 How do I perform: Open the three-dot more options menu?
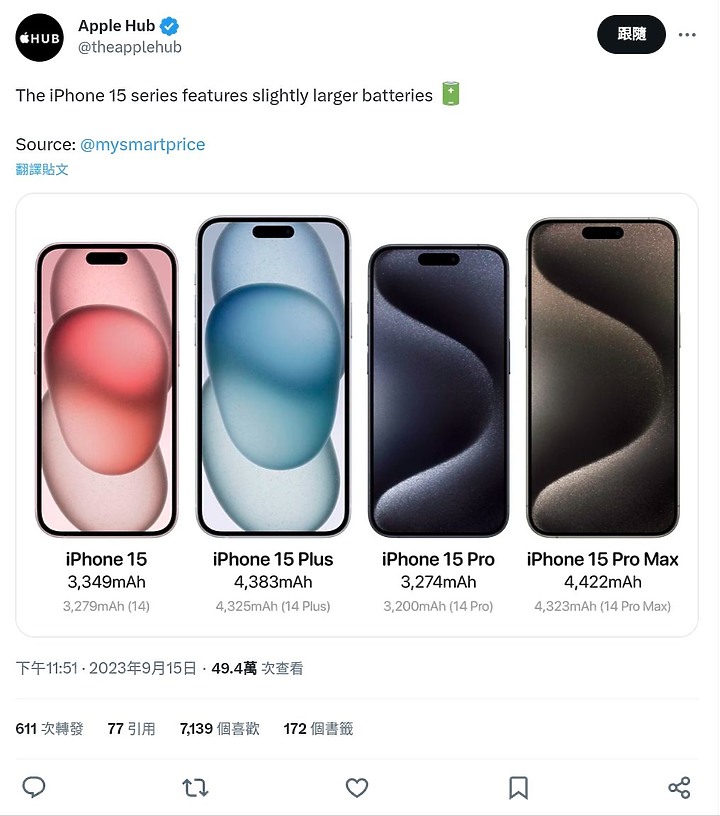[687, 35]
